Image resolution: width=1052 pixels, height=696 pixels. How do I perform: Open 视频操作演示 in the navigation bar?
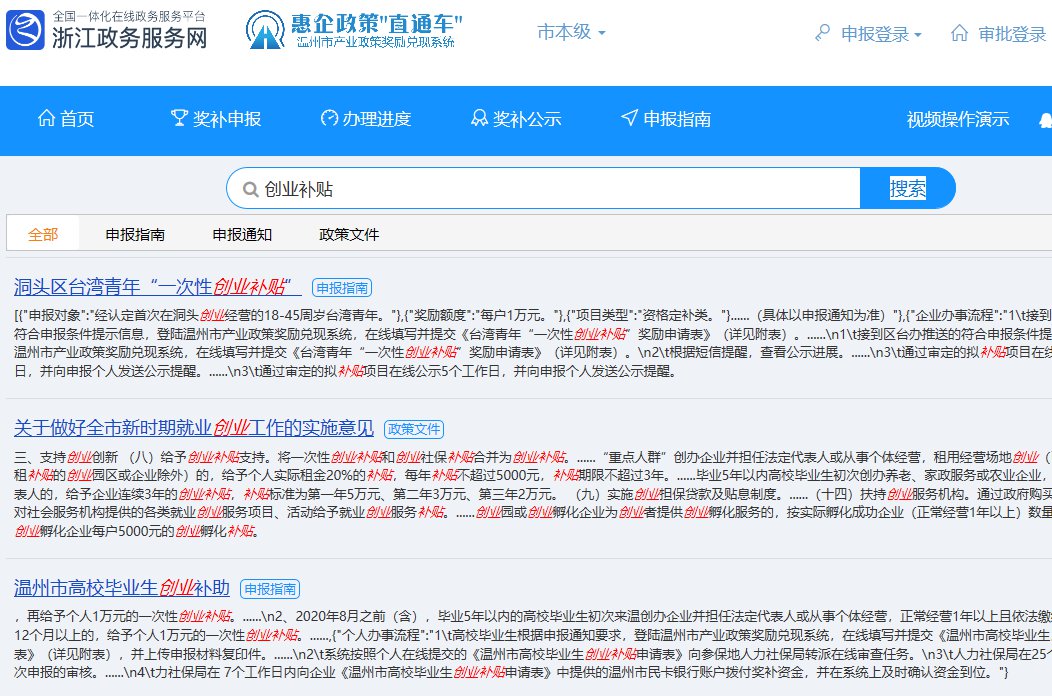957,119
